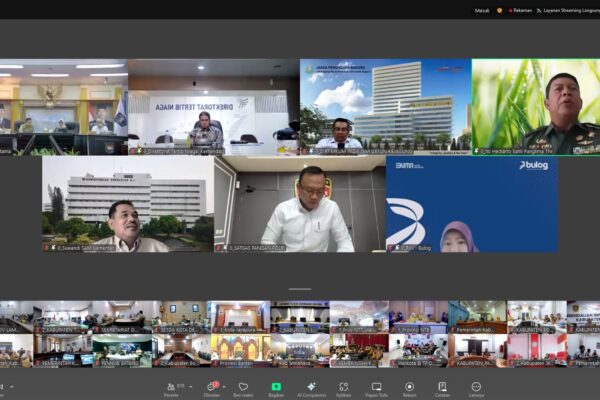Click the gallery divider handle bar

pos(300,289)
